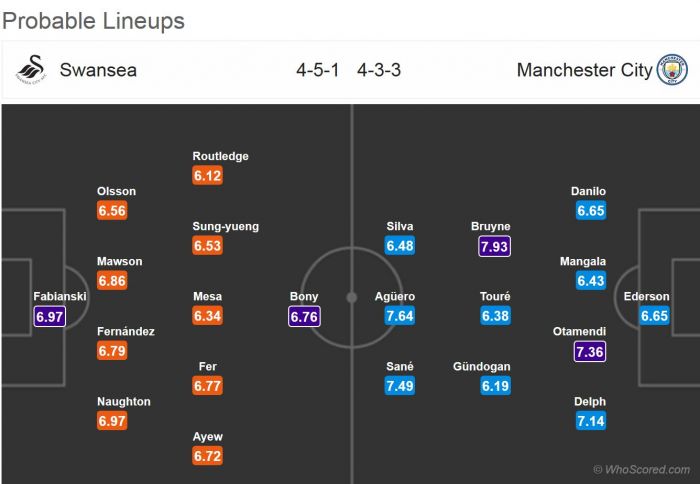The width and height of the screenshot is (700, 484).
Task: Click Ederson's 6.65 rating badge
Action: pyautogui.click(x=654, y=316)
